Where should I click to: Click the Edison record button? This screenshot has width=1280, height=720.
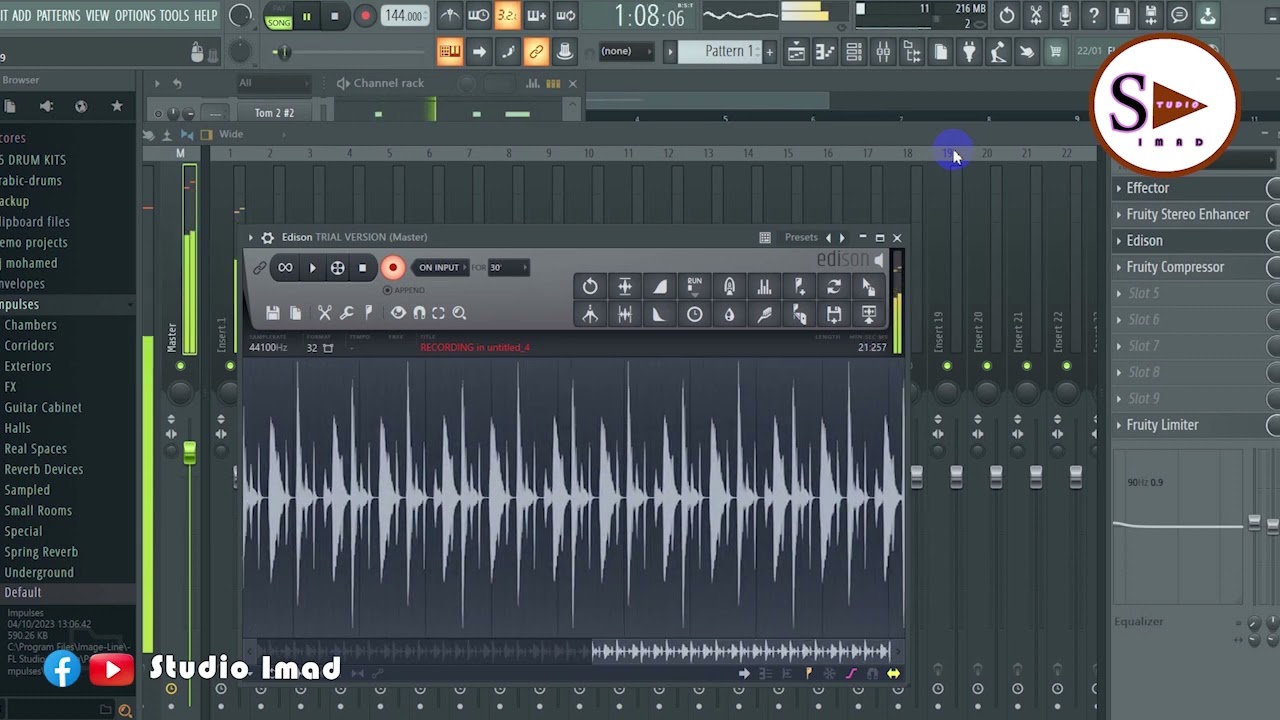(x=392, y=267)
